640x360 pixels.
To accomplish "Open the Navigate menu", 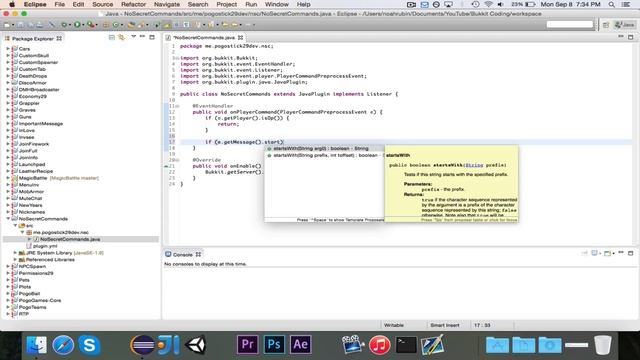I will pyautogui.click(x=167, y=4).
